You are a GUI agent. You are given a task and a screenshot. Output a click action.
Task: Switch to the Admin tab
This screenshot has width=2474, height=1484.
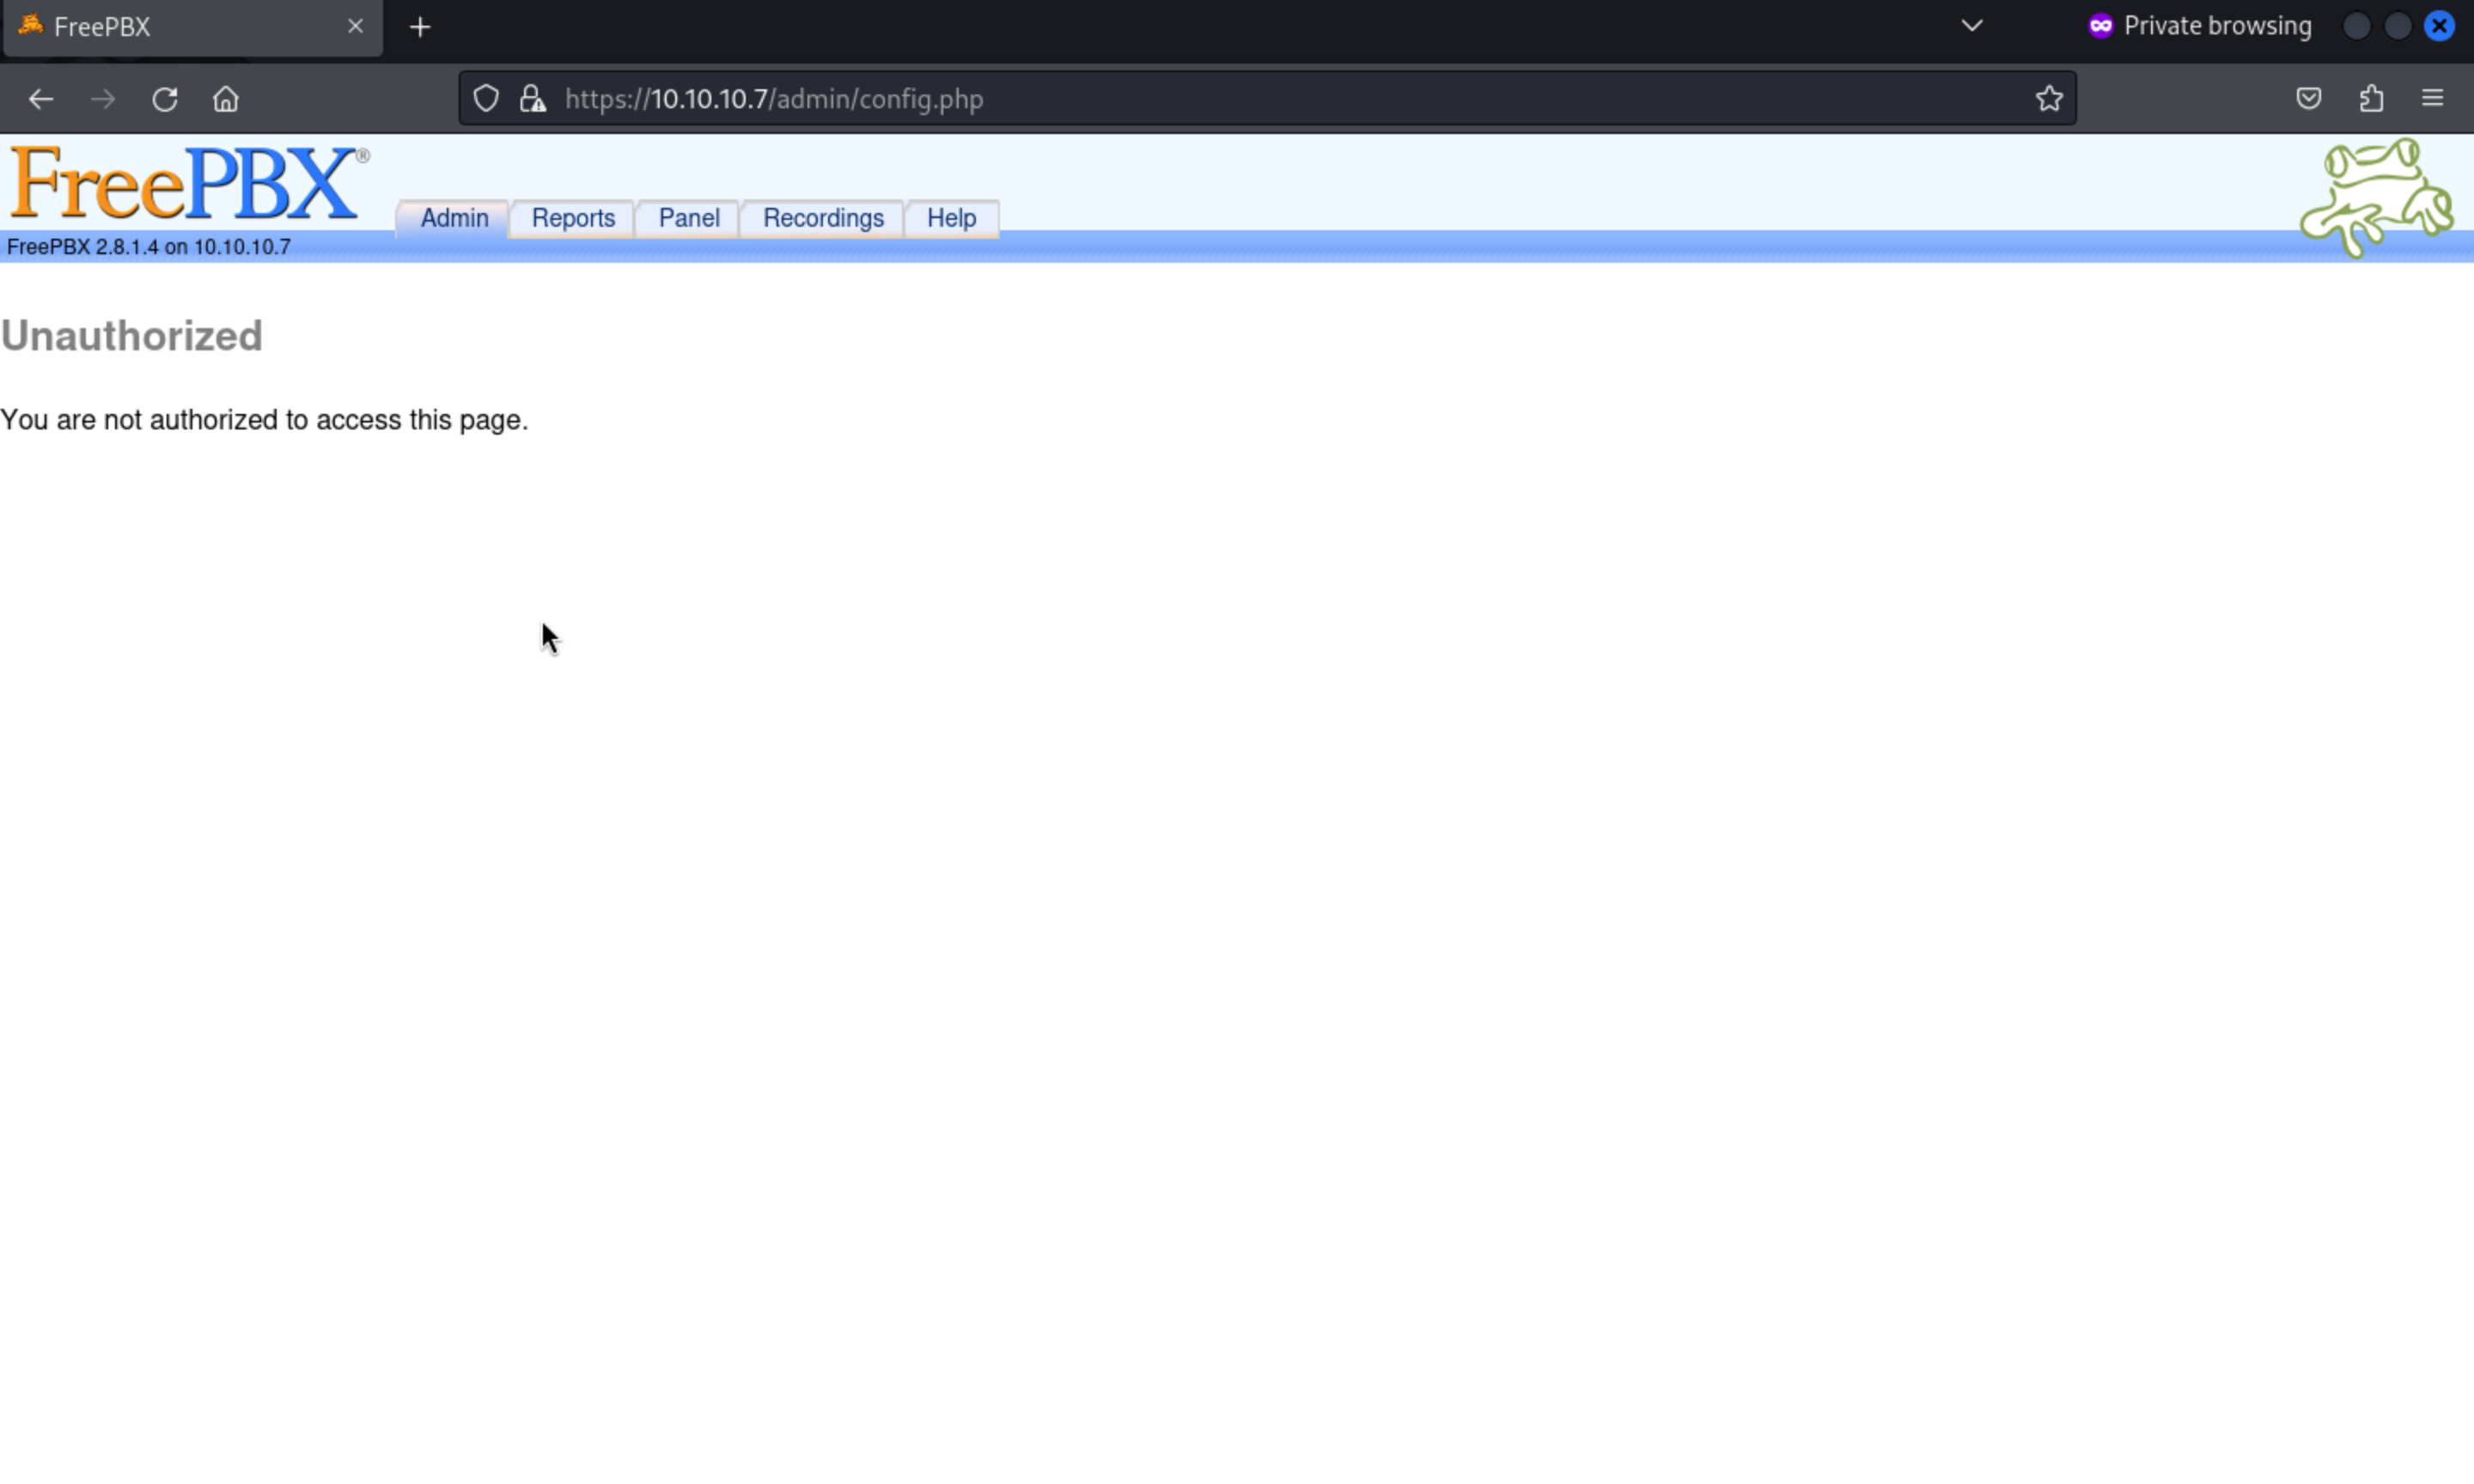coord(454,218)
